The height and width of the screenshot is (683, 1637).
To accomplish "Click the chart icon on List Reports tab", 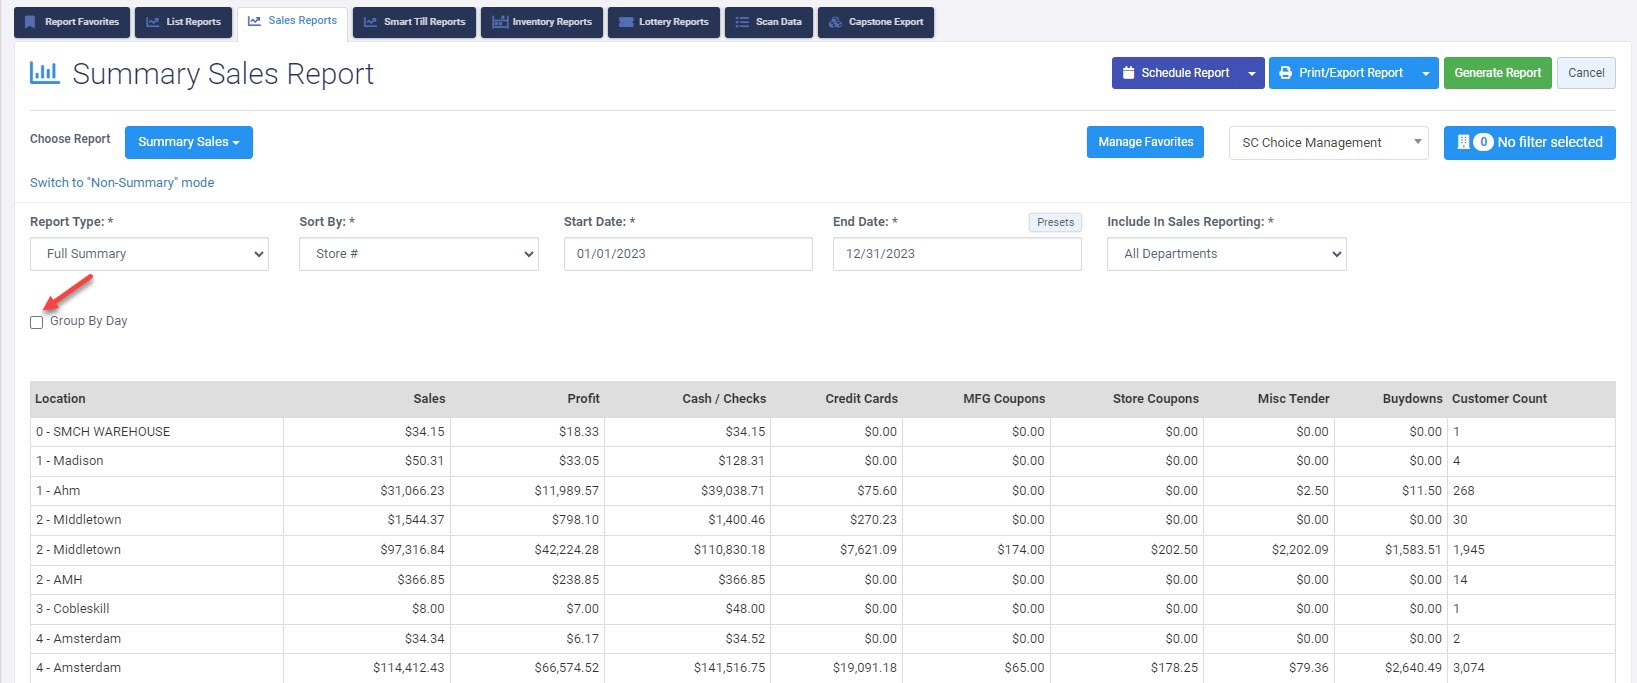I will pyautogui.click(x=152, y=22).
